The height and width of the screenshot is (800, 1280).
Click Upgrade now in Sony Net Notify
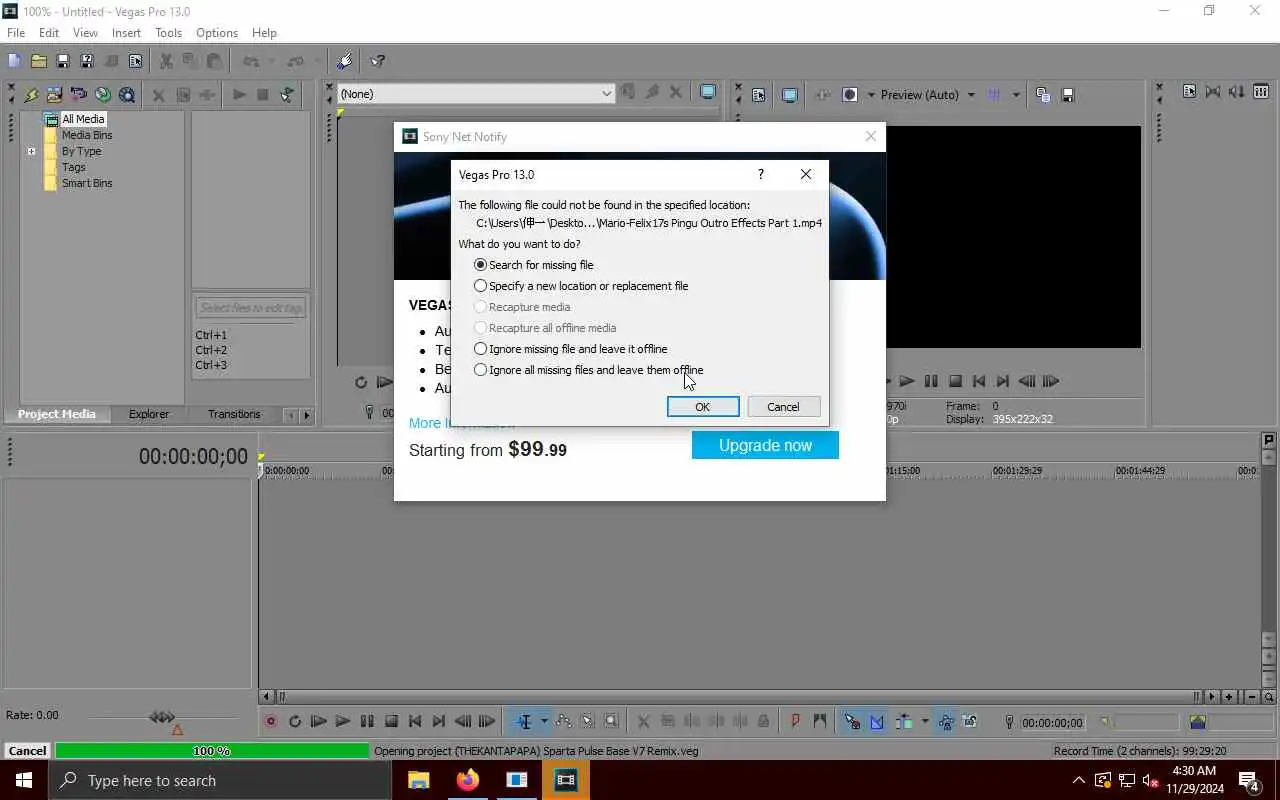[765, 445]
